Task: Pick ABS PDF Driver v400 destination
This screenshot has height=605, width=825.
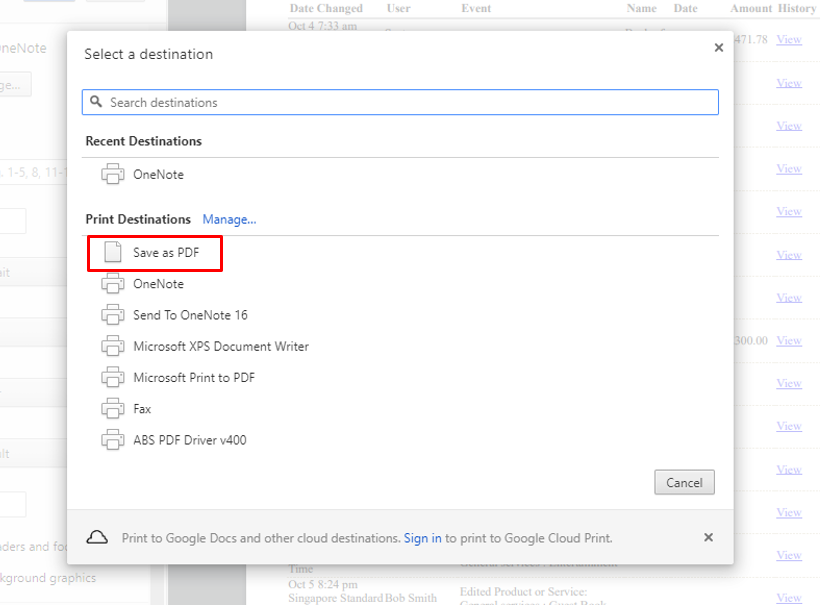Action: tap(189, 440)
